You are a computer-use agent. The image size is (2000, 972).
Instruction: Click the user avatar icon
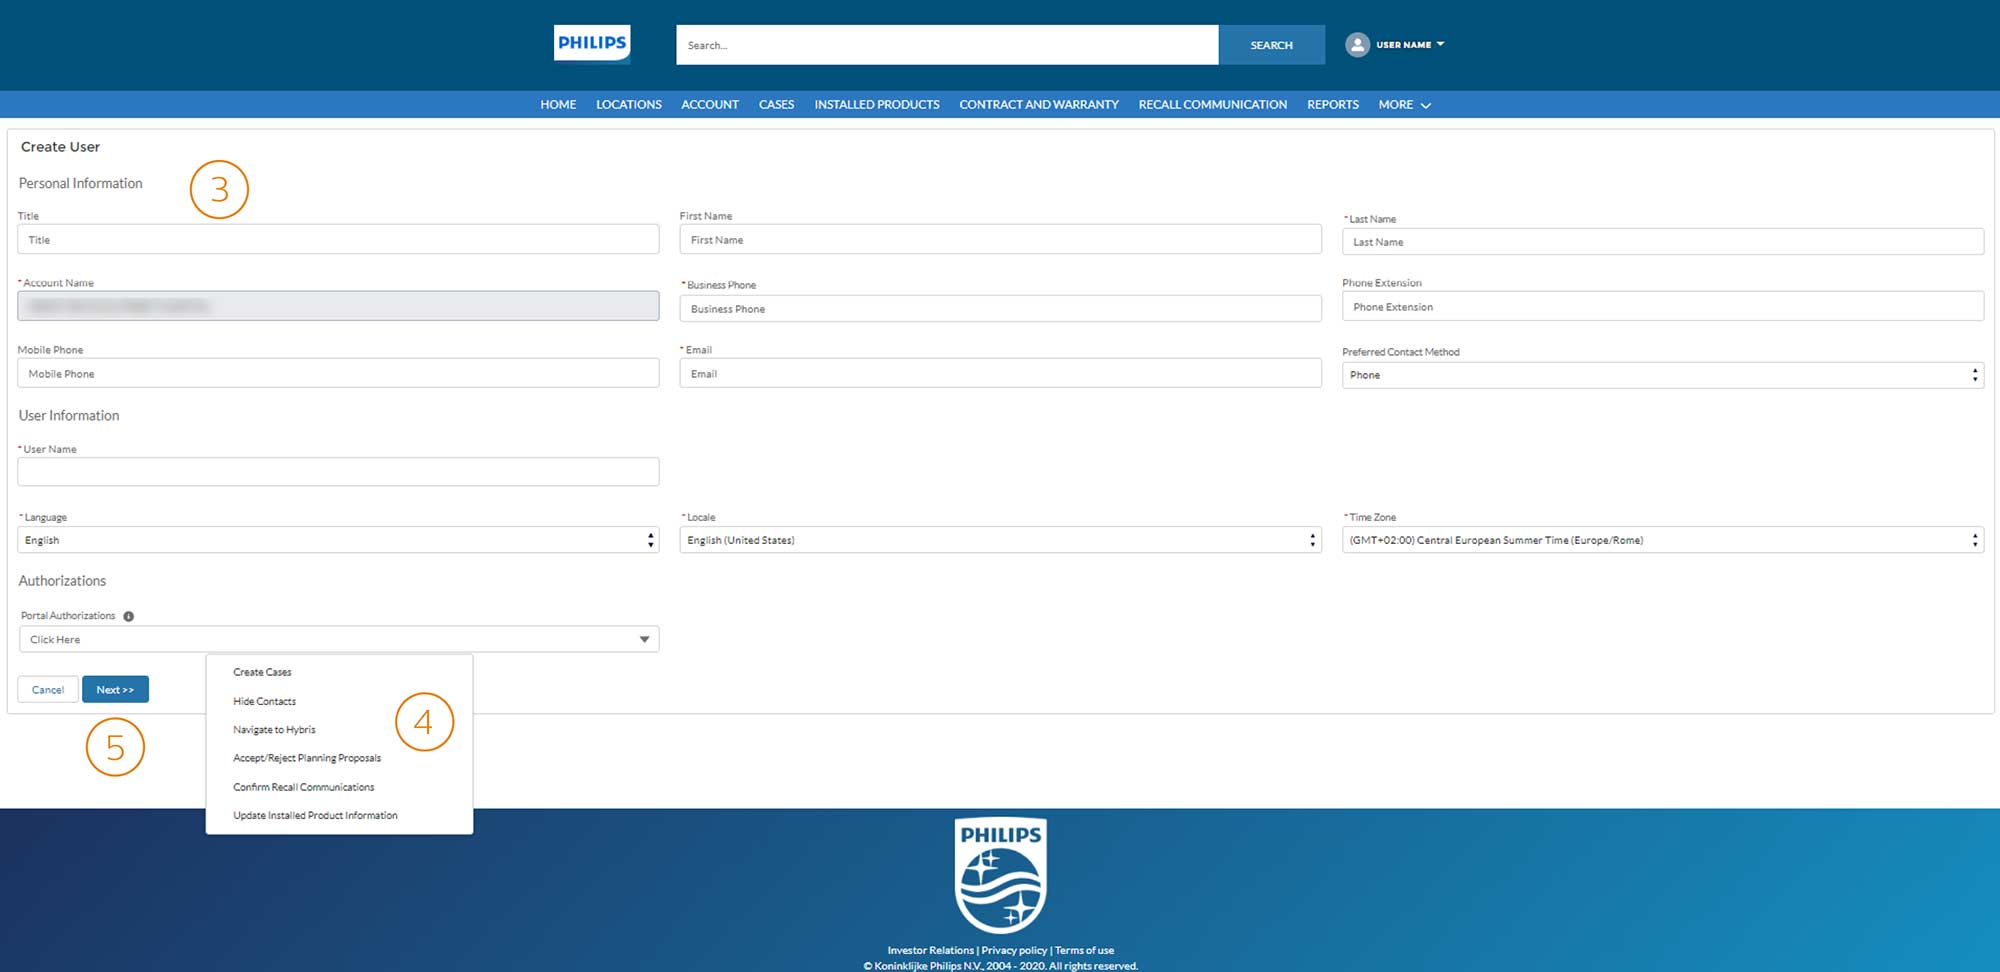[1357, 45]
